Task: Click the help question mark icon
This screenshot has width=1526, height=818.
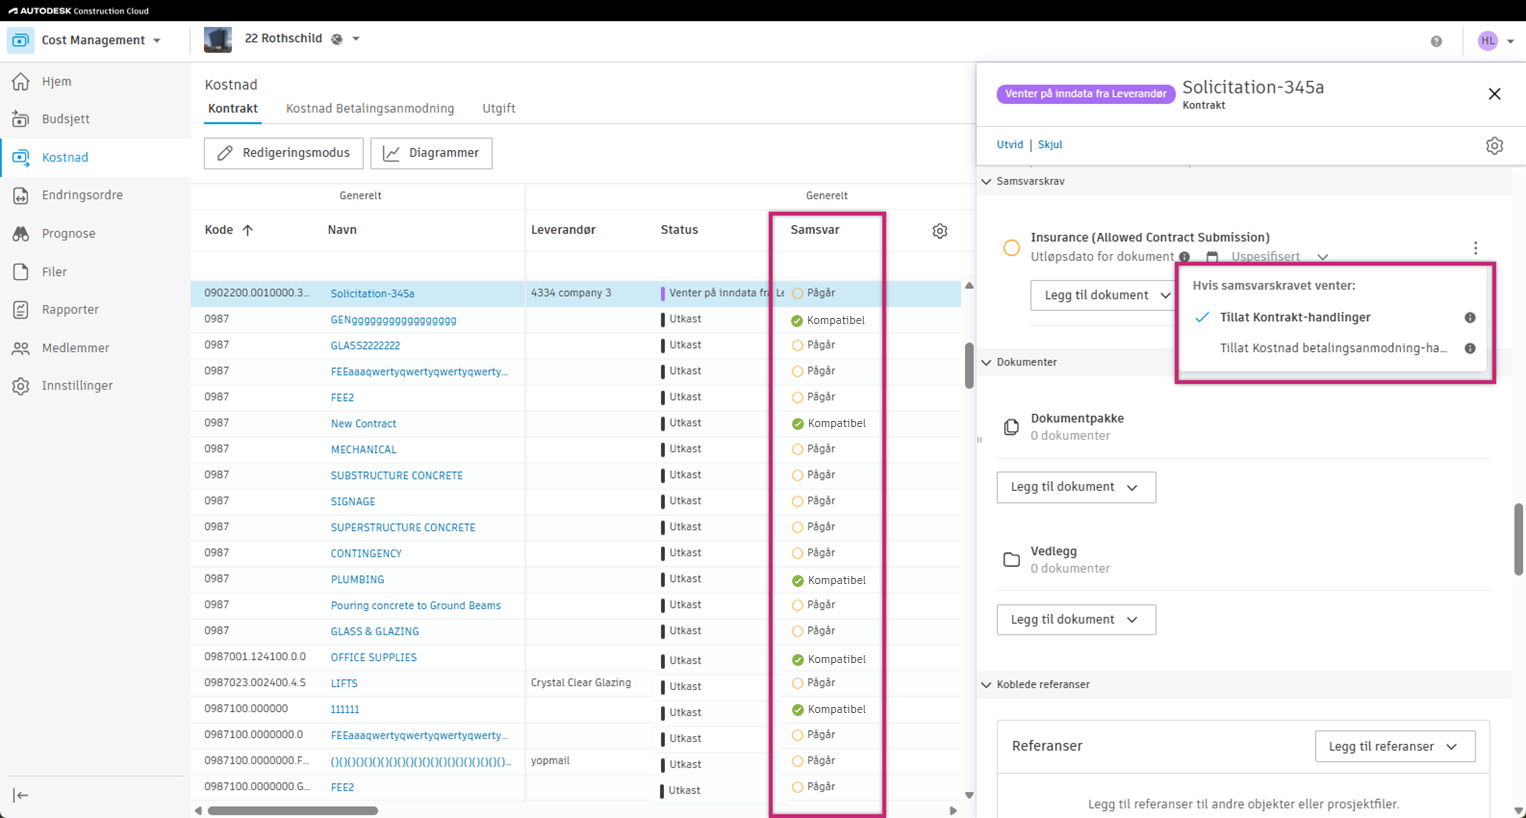Action: pos(1436,41)
